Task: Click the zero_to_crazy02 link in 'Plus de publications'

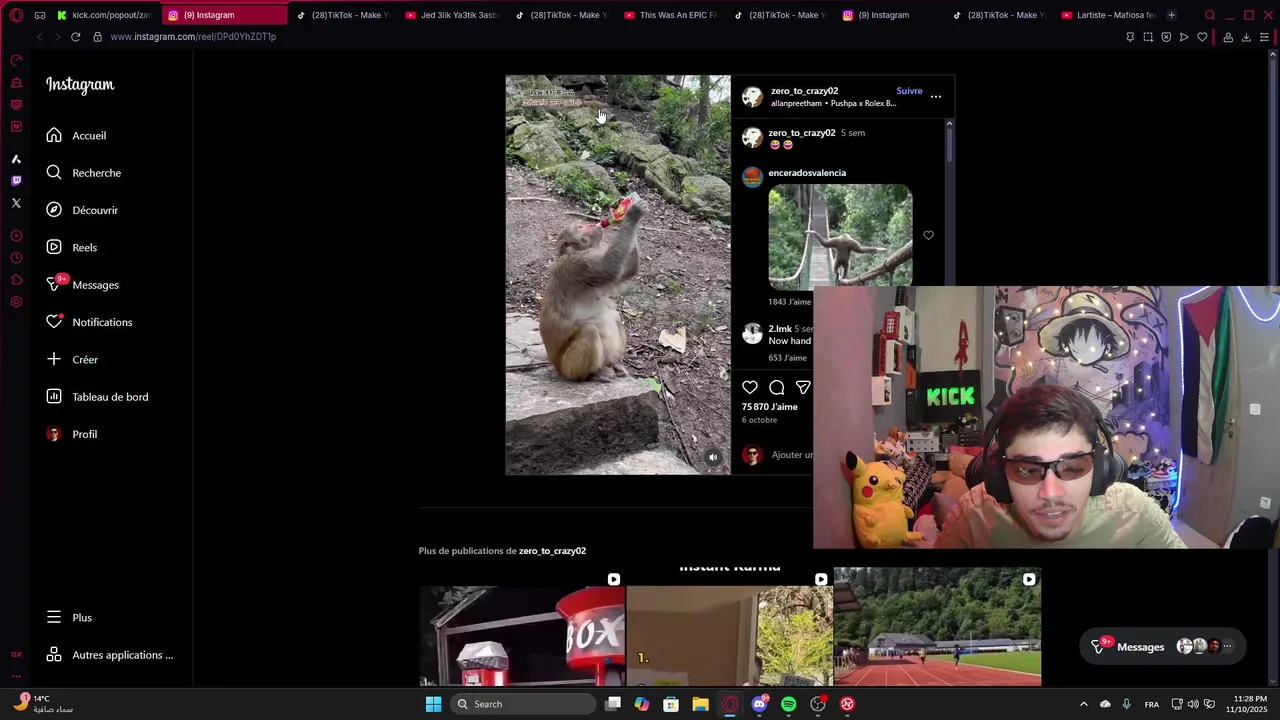Action: (x=552, y=551)
